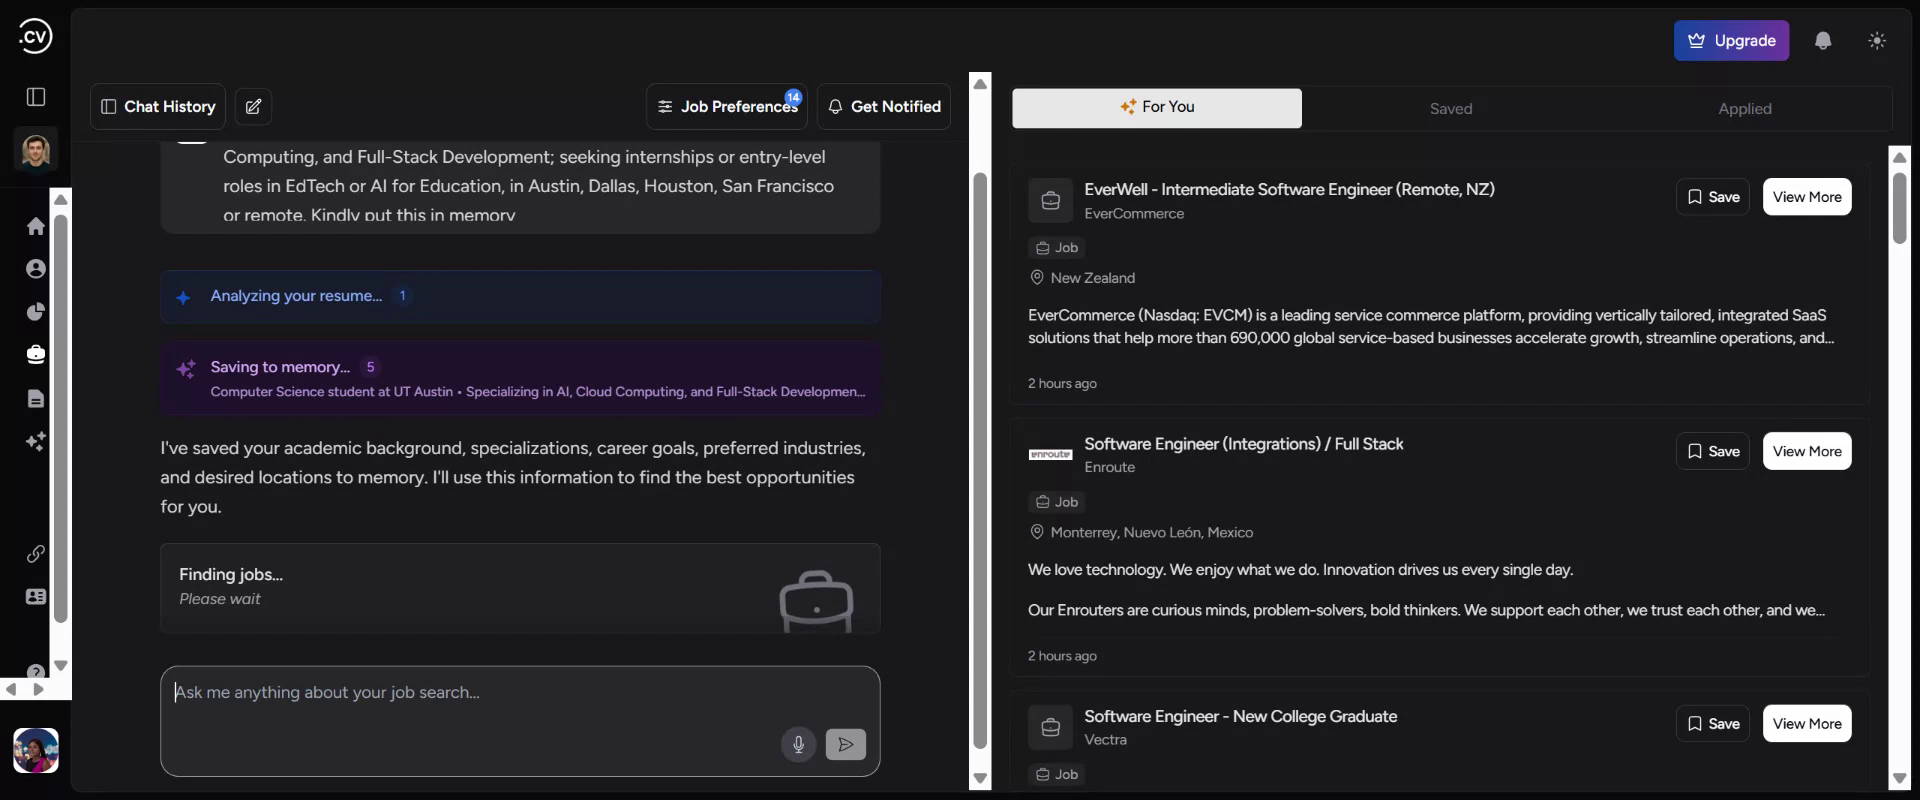Switch to the For You tab

[1157, 108]
